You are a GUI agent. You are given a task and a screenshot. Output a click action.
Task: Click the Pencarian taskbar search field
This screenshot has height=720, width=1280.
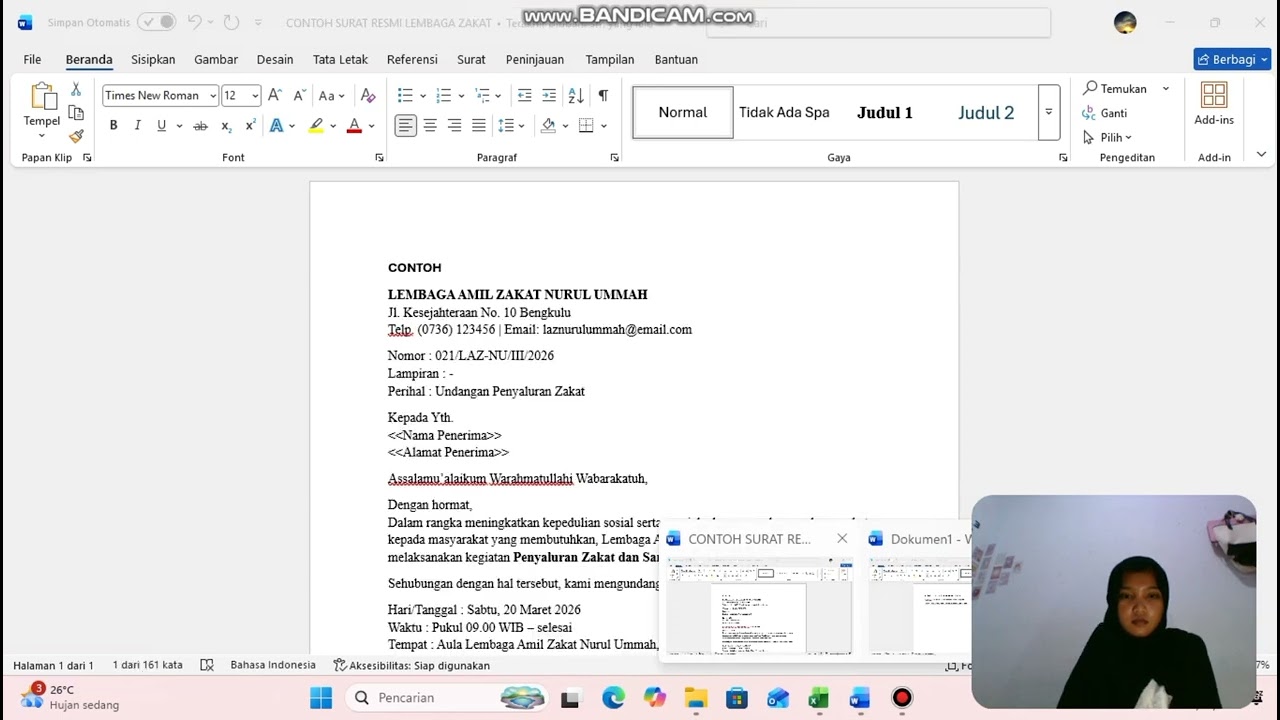[447, 698]
